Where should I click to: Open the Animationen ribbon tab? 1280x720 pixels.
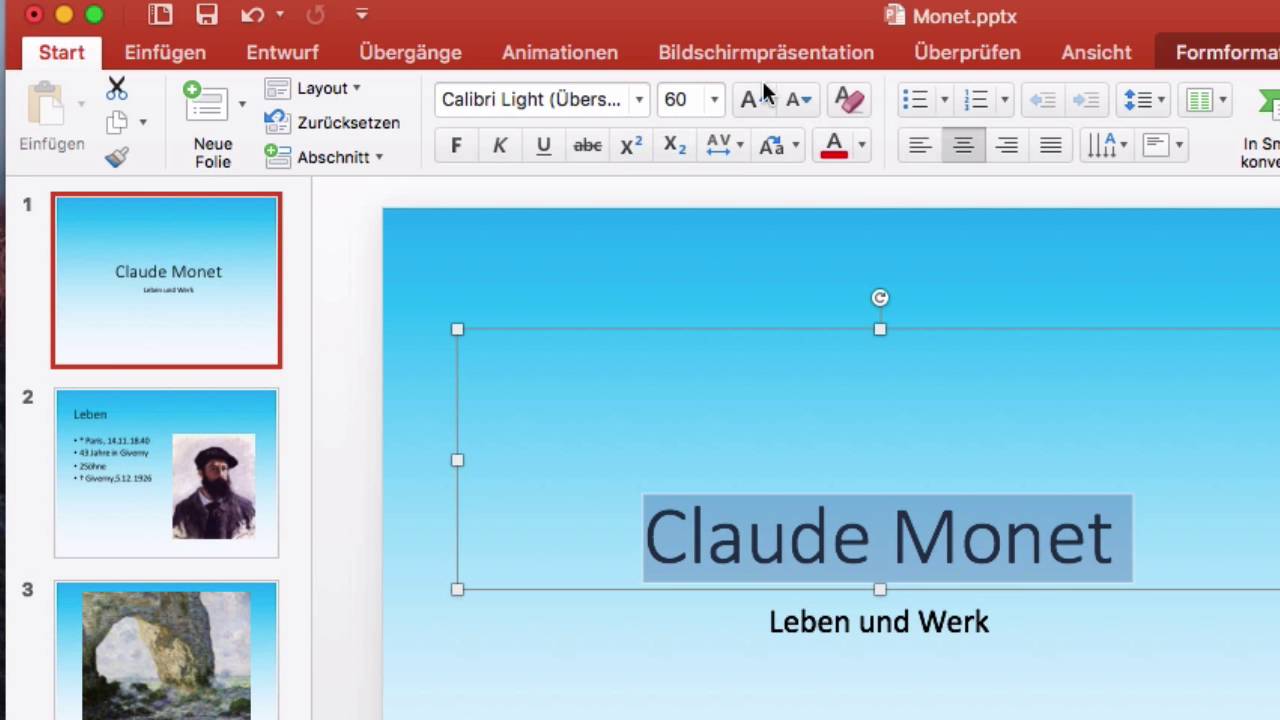pyautogui.click(x=560, y=52)
